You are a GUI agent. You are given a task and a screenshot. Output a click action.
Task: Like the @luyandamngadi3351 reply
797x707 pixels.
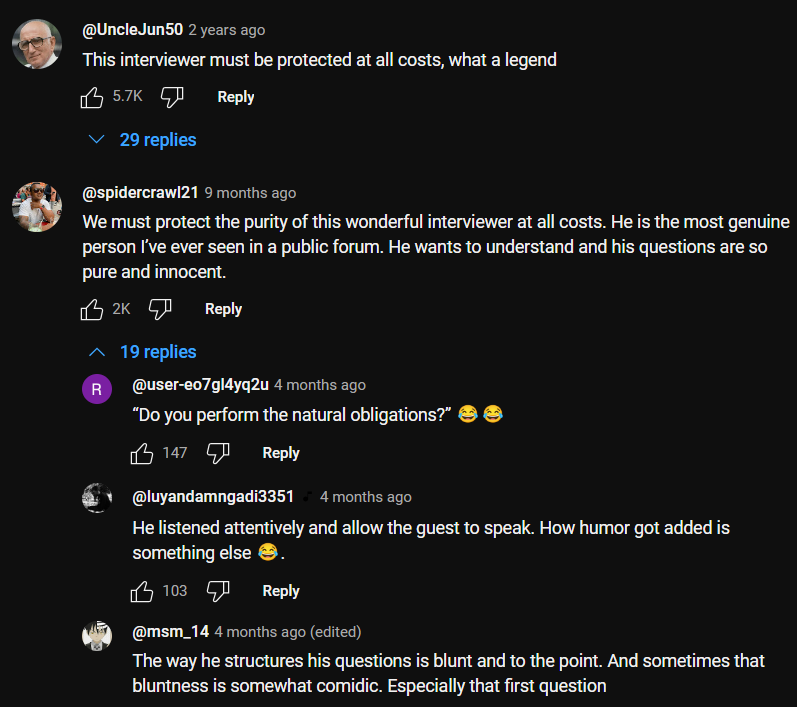143,591
